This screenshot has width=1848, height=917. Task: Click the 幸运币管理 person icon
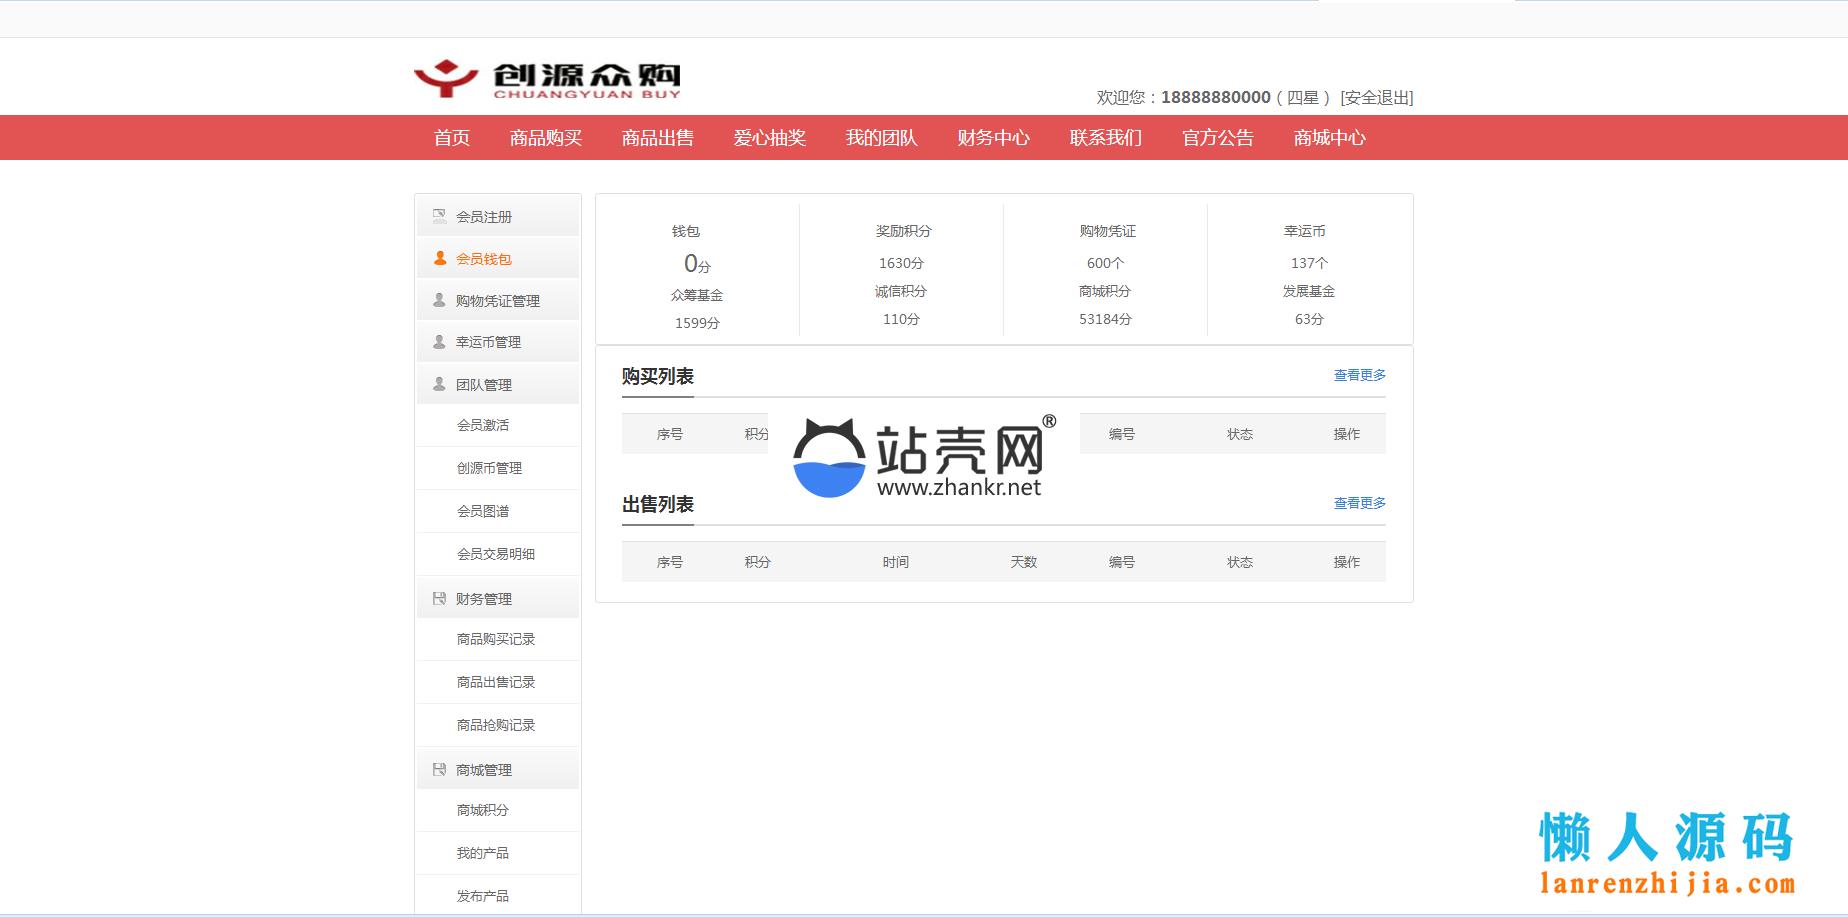coord(439,342)
